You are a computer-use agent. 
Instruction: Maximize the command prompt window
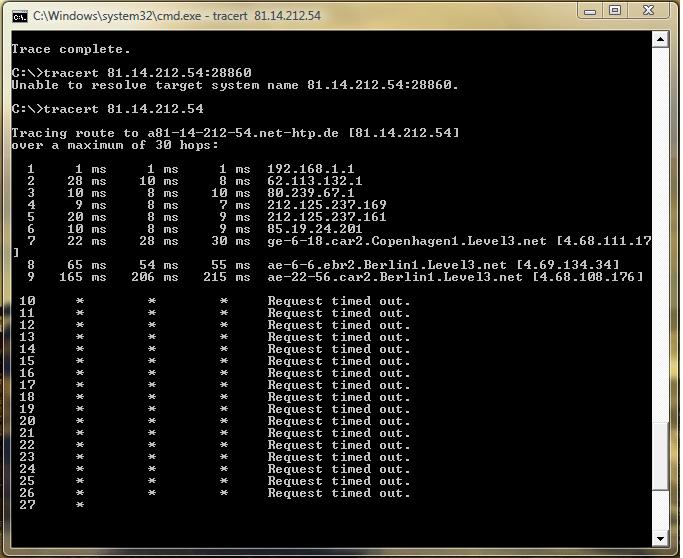tap(615, 10)
